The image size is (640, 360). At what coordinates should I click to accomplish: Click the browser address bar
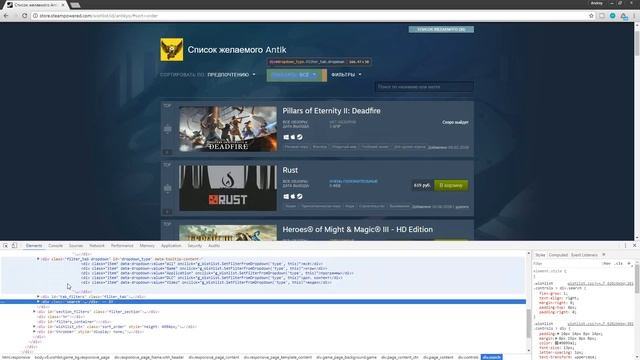click(310, 16)
